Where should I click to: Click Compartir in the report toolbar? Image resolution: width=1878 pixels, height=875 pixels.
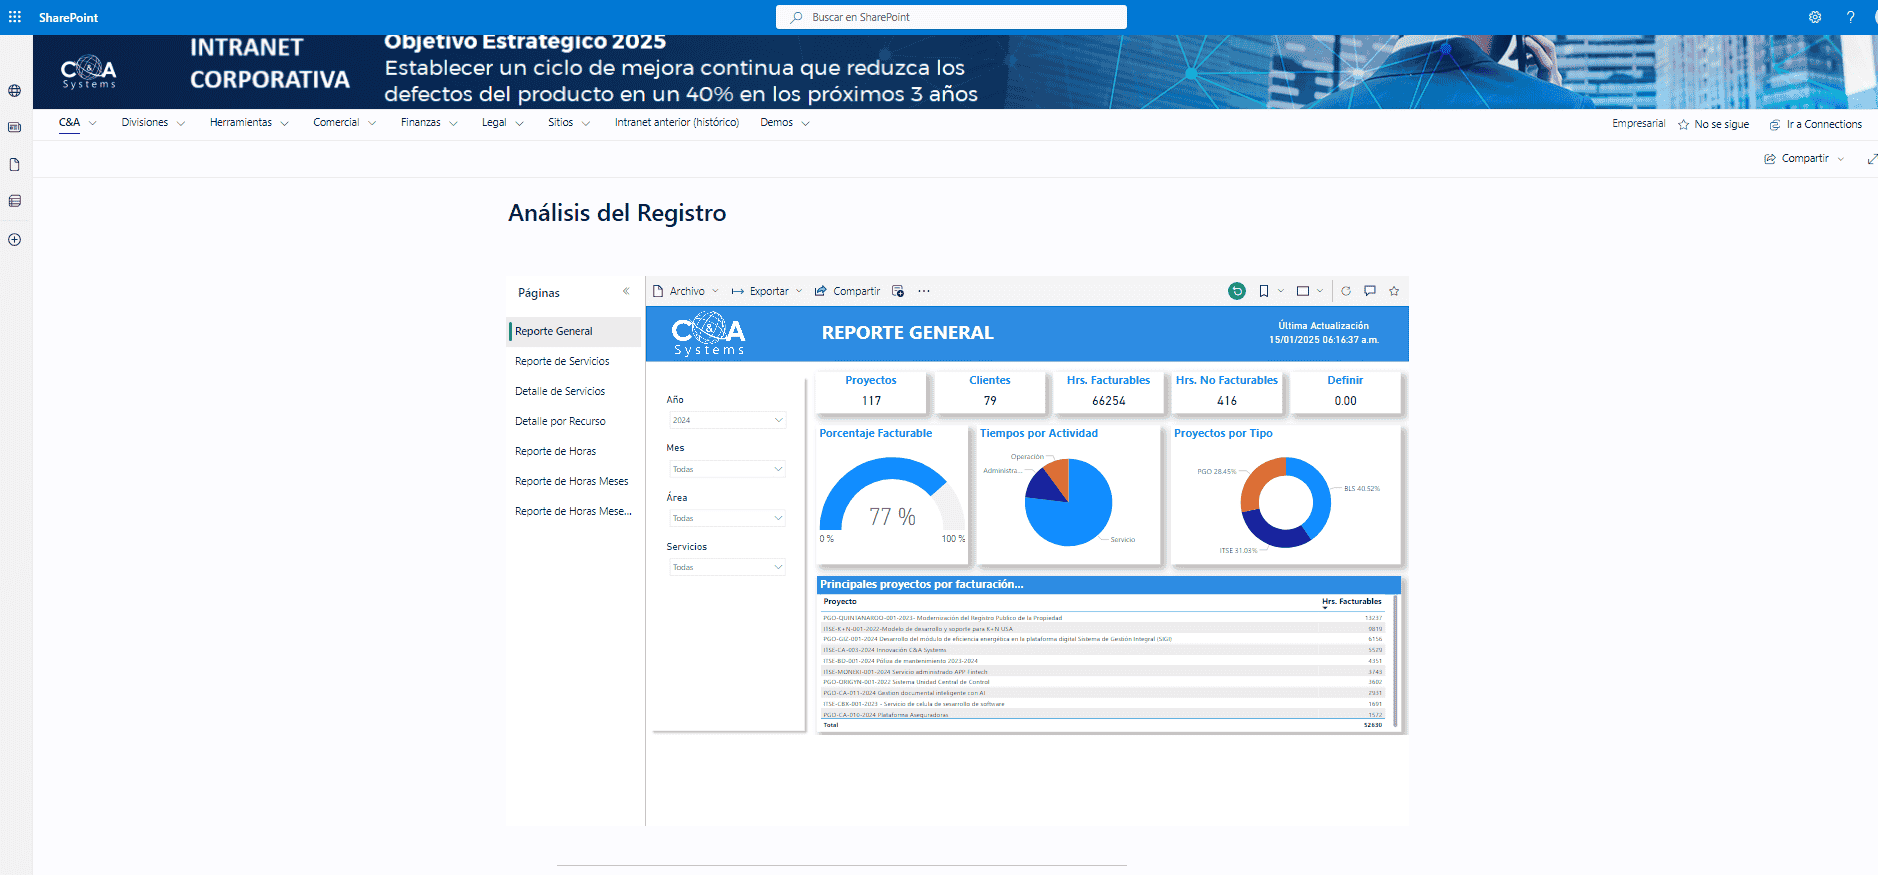coord(848,291)
